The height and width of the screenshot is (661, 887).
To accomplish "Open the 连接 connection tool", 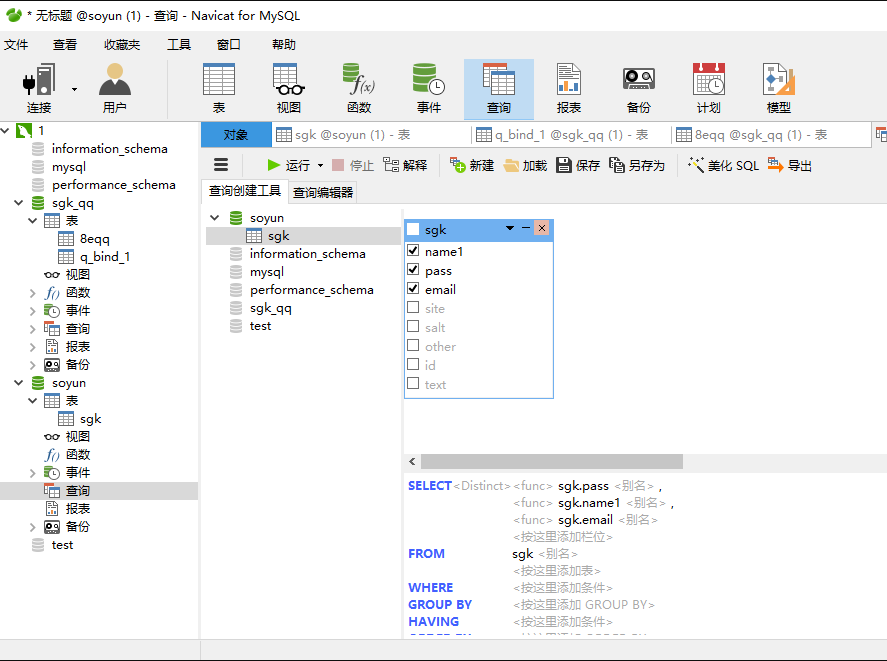I will (x=38, y=88).
